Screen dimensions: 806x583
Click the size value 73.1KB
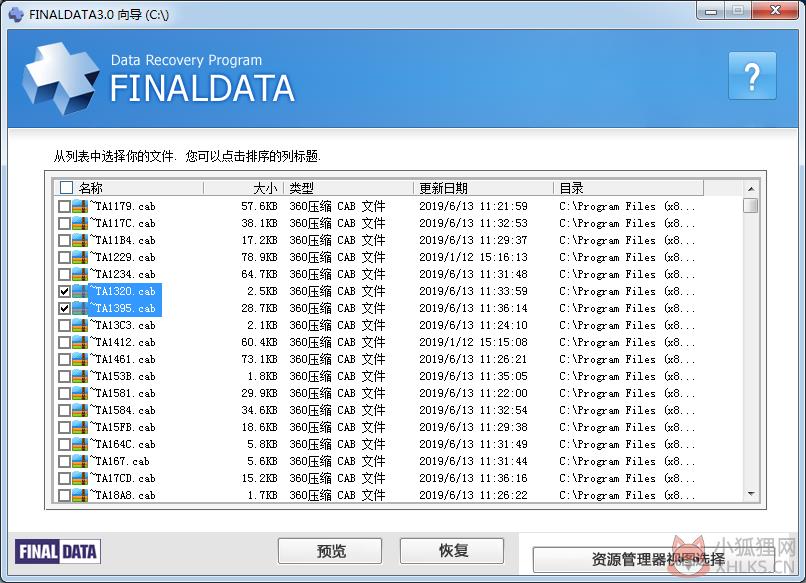[259, 359]
